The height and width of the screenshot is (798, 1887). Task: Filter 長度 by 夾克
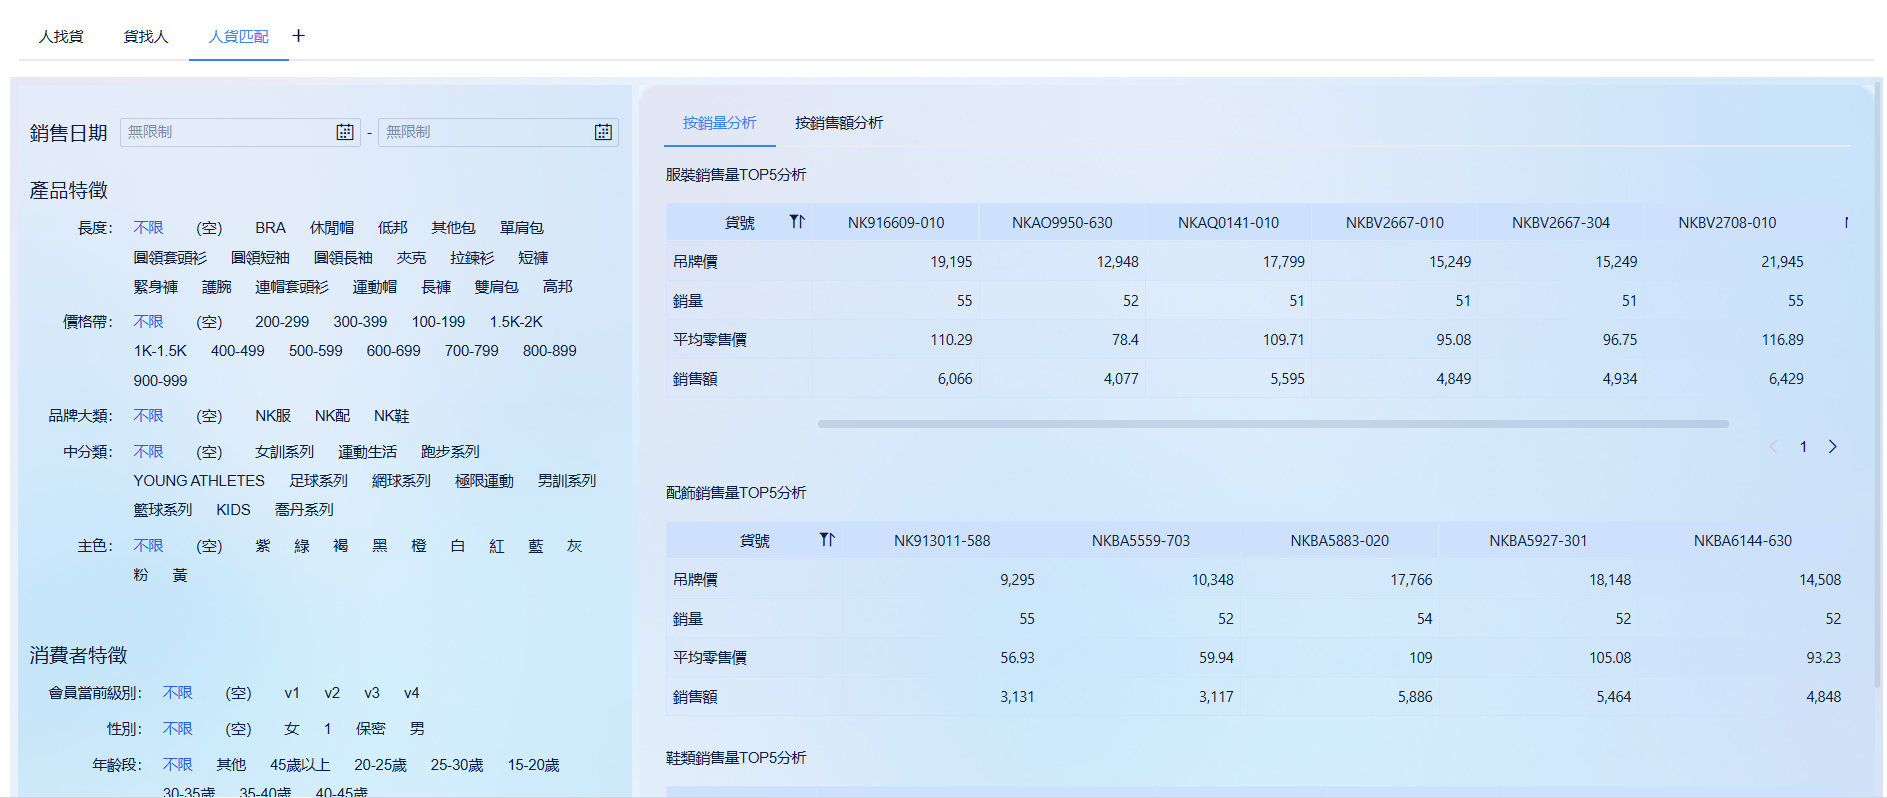411,258
